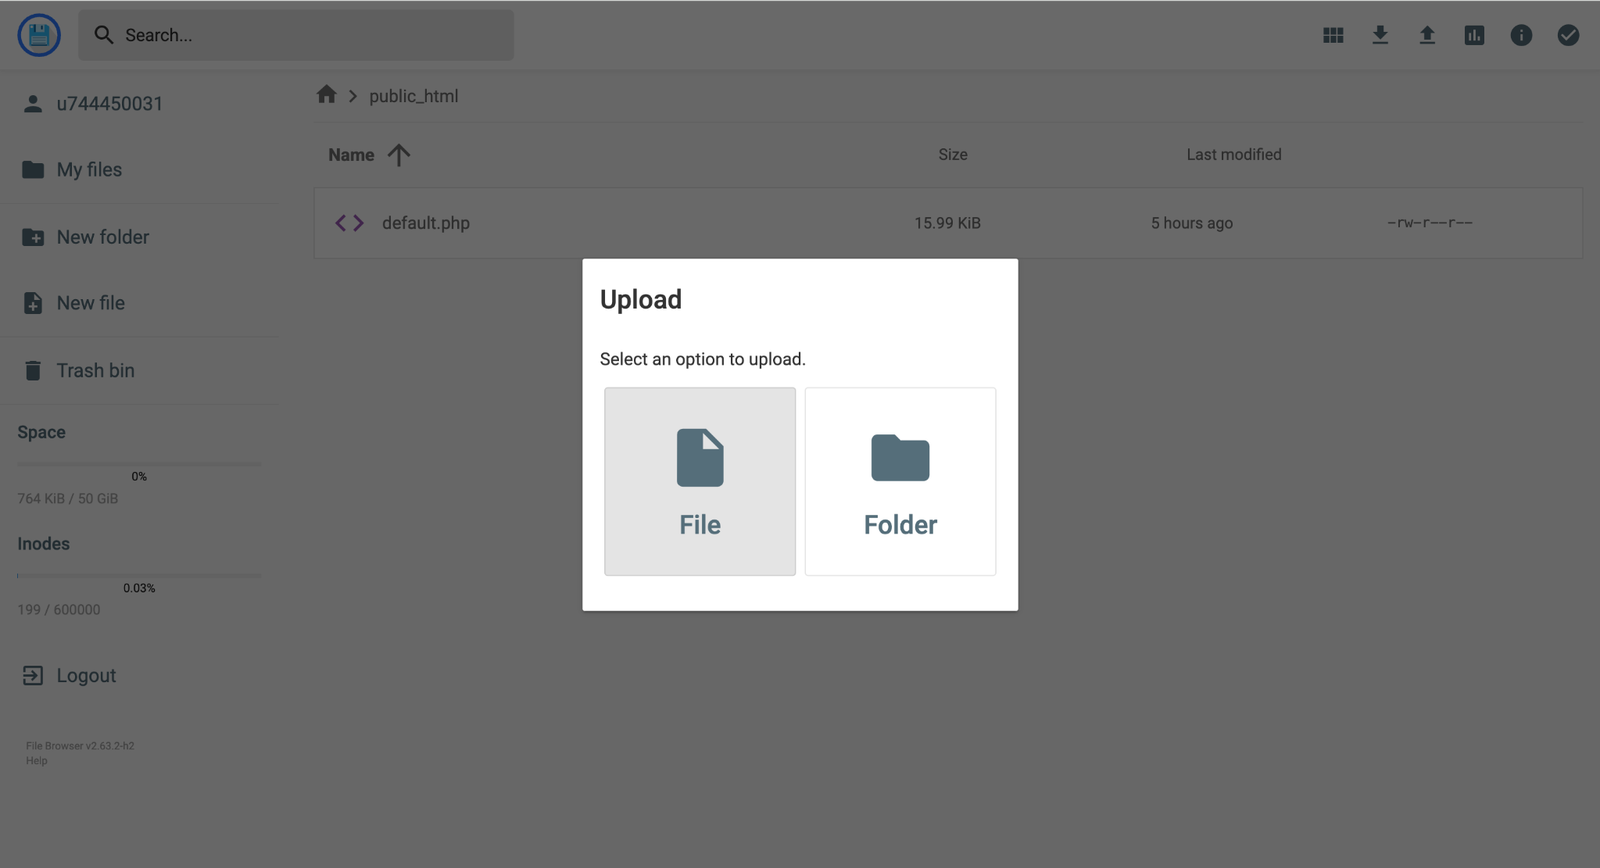Click the 15.99 KiB size value
Screen dimensions: 1600x868
[947, 223]
